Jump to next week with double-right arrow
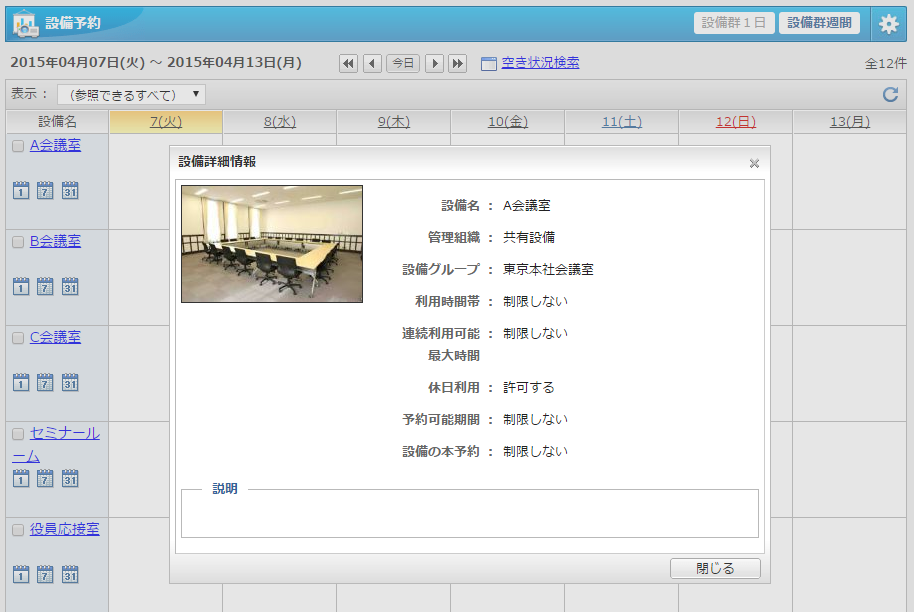This screenshot has height=612, width=914. pyautogui.click(x=458, y=63)
